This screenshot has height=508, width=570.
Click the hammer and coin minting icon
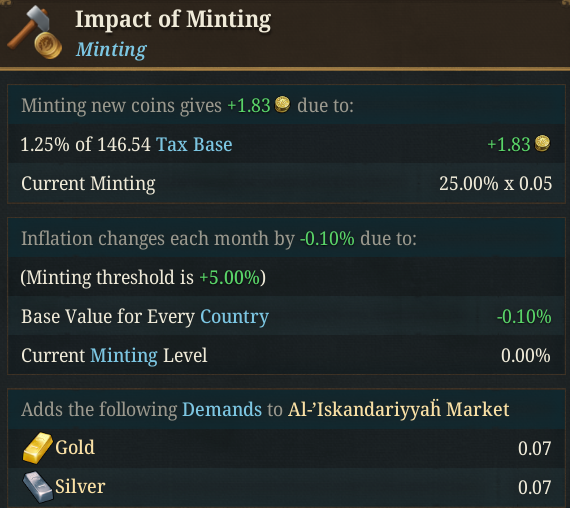(x=35, y=33)
